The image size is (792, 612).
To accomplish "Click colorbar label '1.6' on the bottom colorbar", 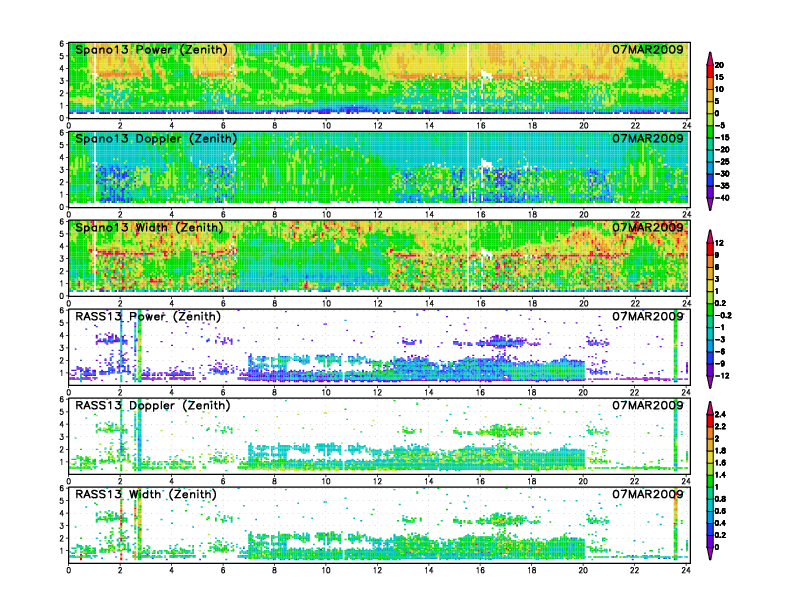I will click(x=721, y=463).
